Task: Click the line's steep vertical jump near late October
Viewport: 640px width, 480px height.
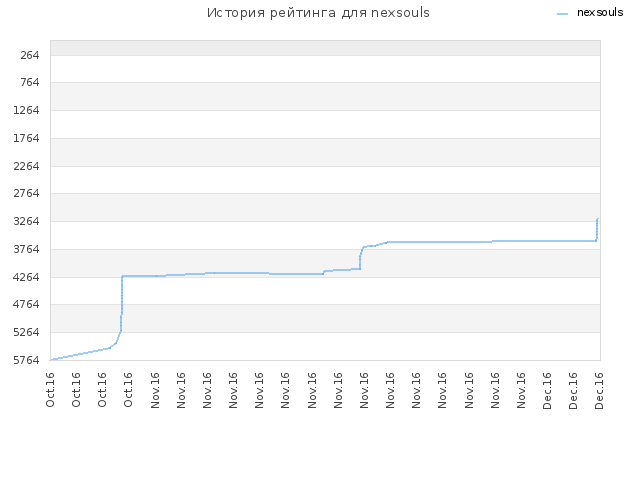Action: pyautogui.click(x=122, y=302)
